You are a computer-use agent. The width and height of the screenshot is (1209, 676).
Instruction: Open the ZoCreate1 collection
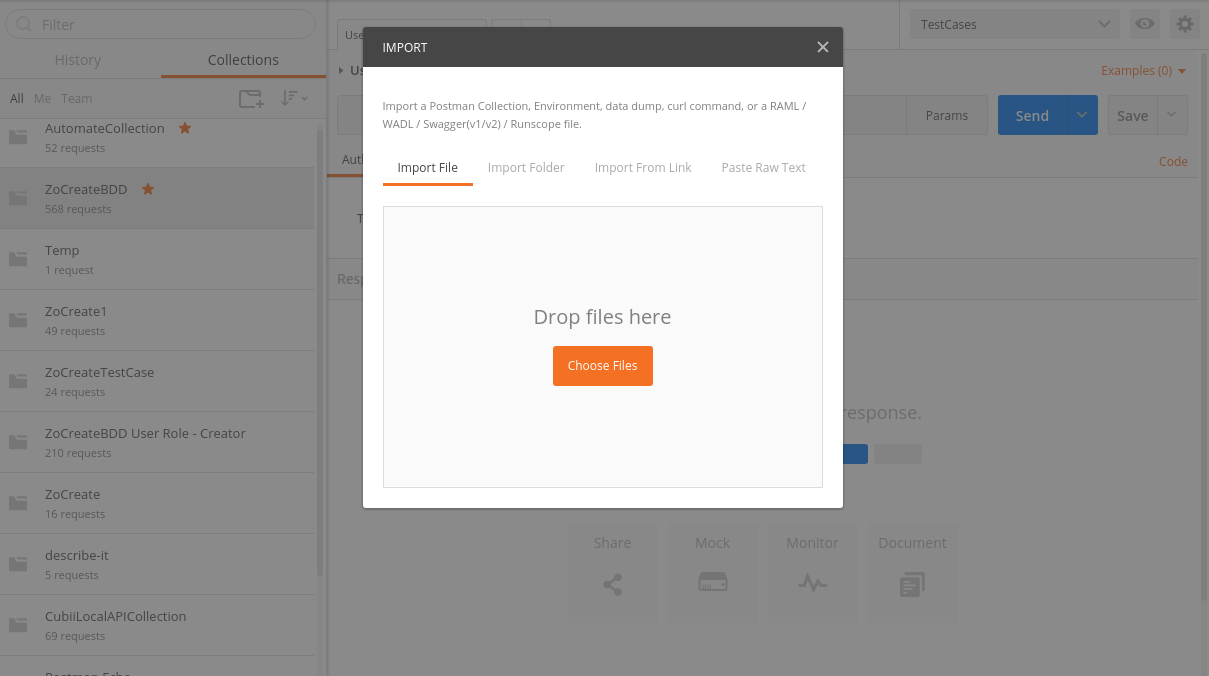(x=158, y=320)
